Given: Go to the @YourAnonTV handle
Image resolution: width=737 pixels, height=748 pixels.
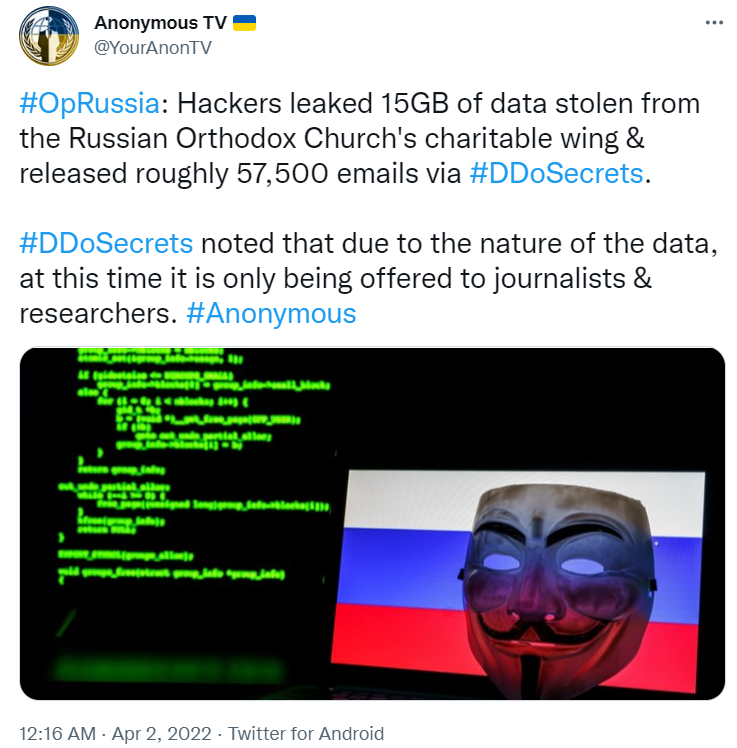Looking at the screenshot, I should tap(153, 47).
